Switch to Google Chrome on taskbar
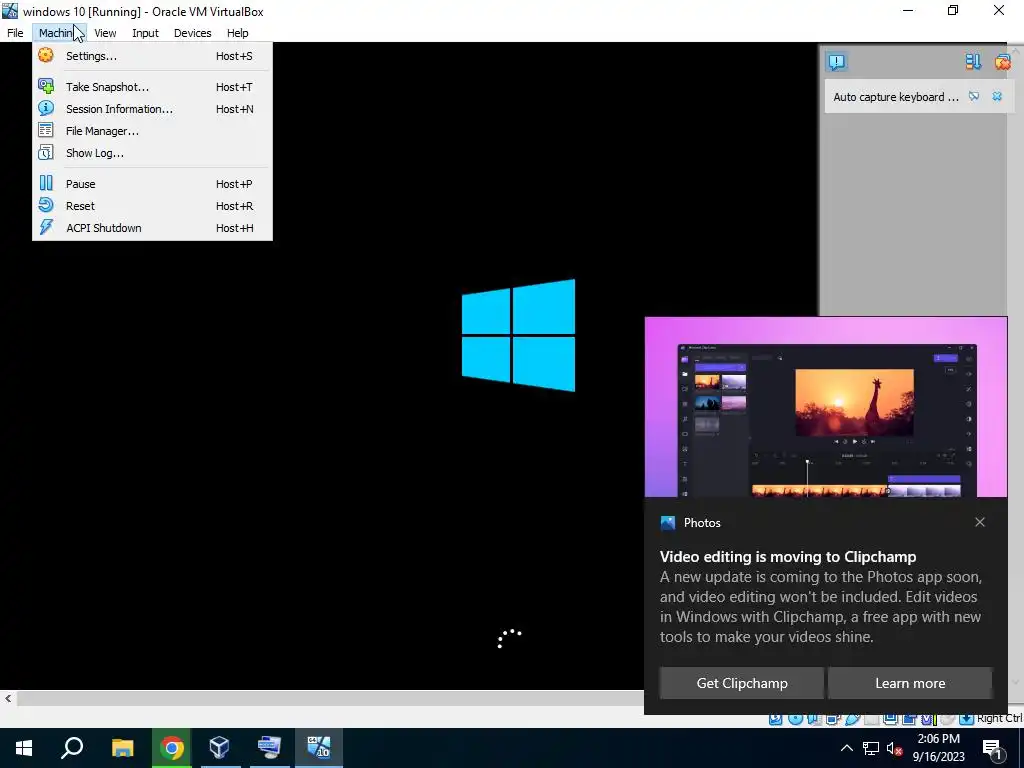 coord(171,748)
